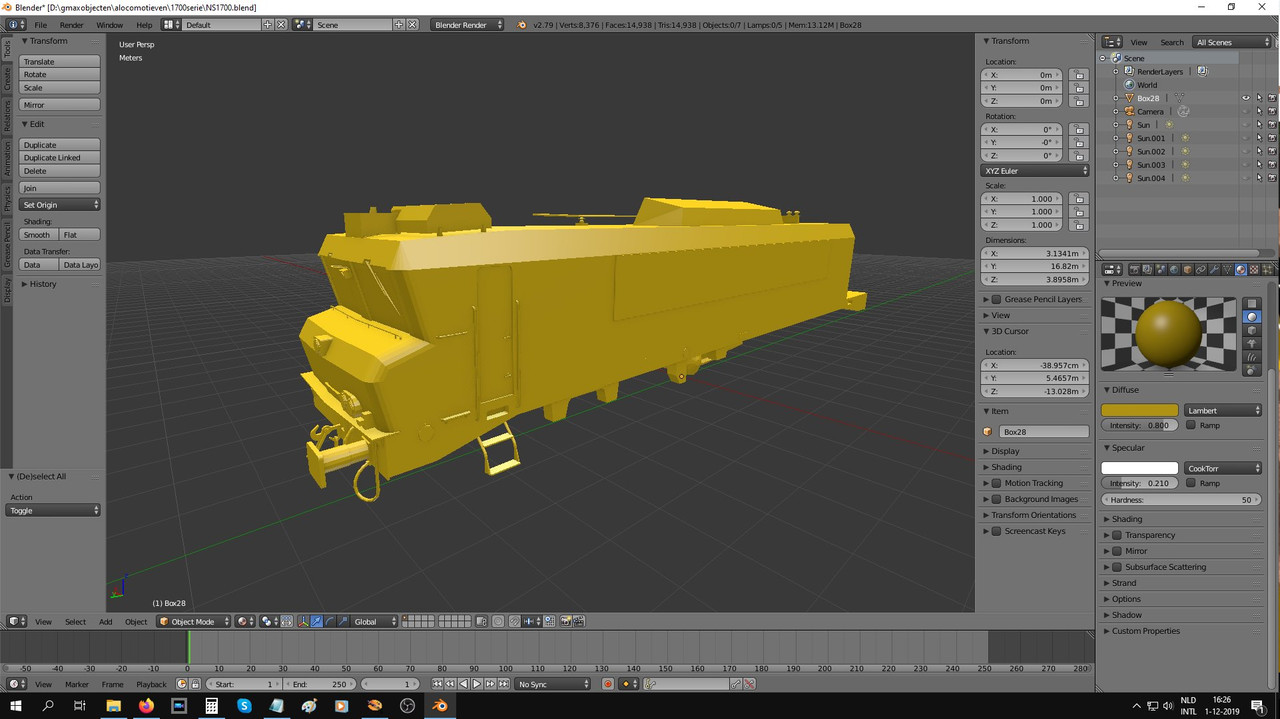
Task: Open the Render properties tab icon
Action: pos(1134,270)
